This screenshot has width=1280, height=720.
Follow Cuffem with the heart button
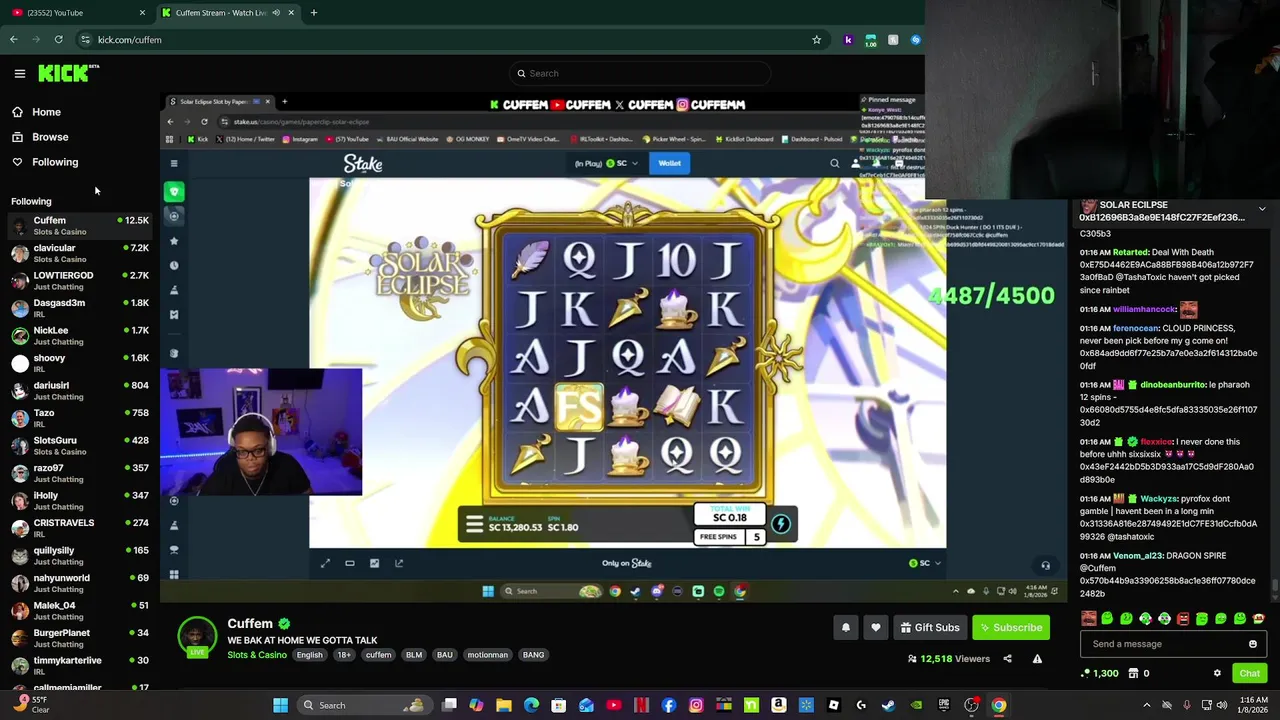(876, 628)
